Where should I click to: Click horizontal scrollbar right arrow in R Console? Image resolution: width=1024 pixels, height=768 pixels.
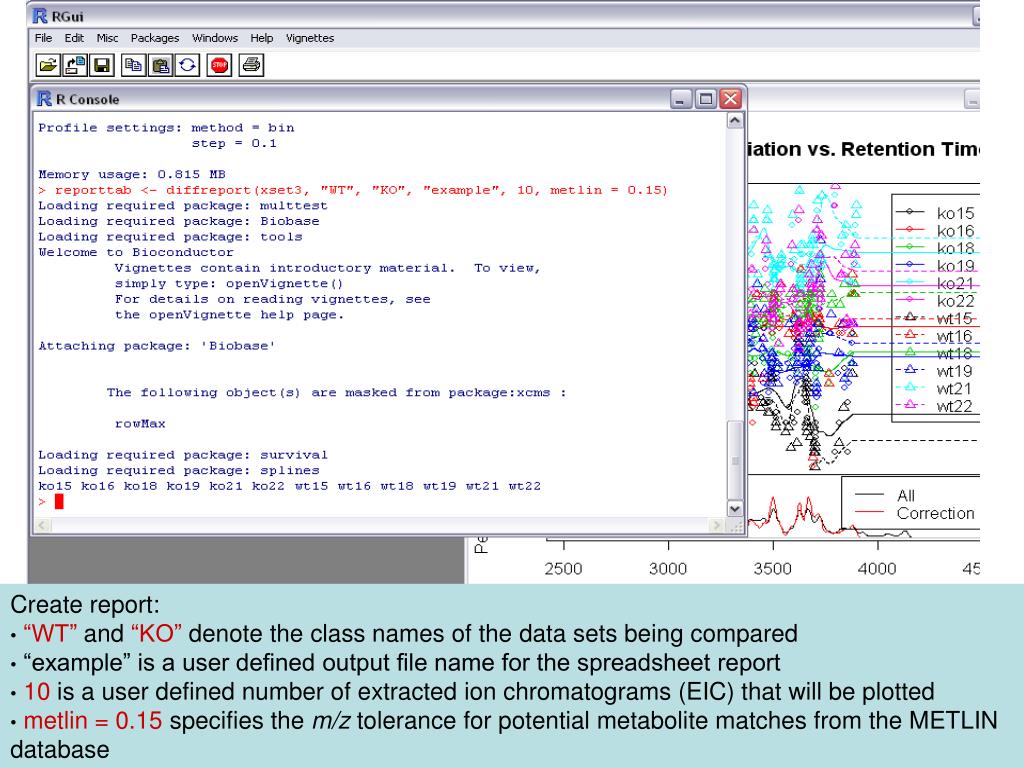[718, 525]
